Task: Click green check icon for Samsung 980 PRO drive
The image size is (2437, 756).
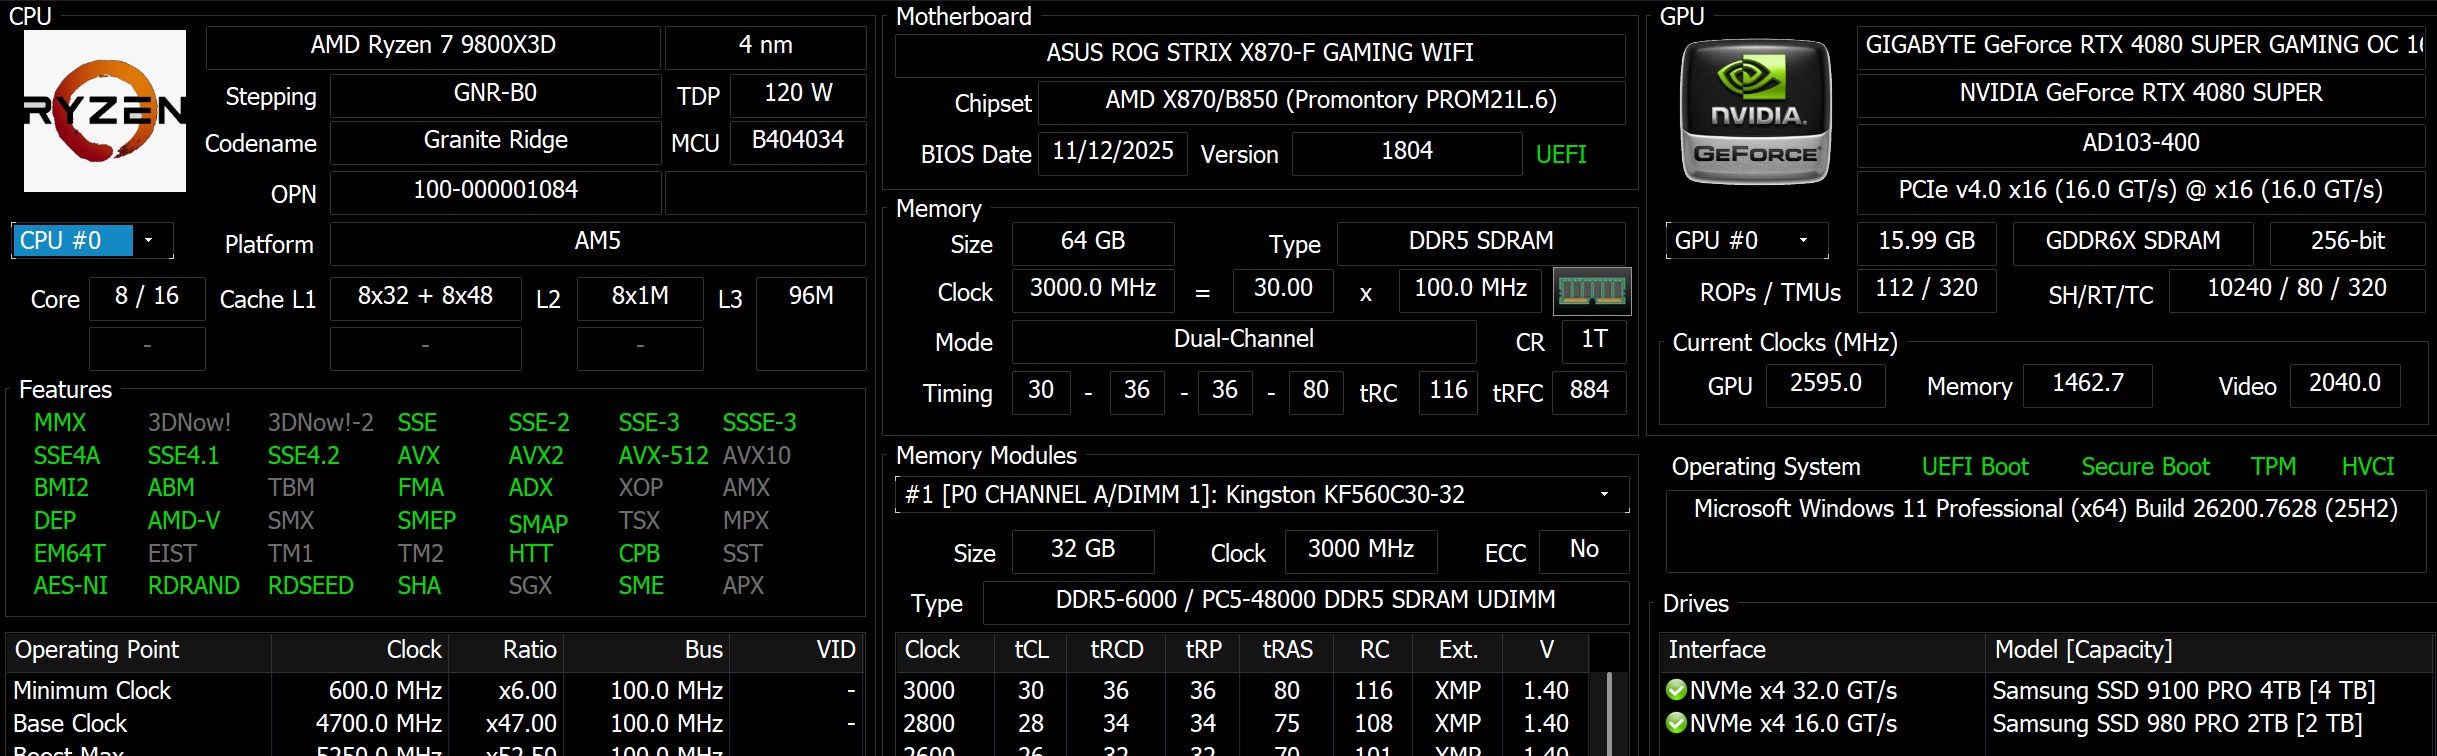Action: [1677, 723]
